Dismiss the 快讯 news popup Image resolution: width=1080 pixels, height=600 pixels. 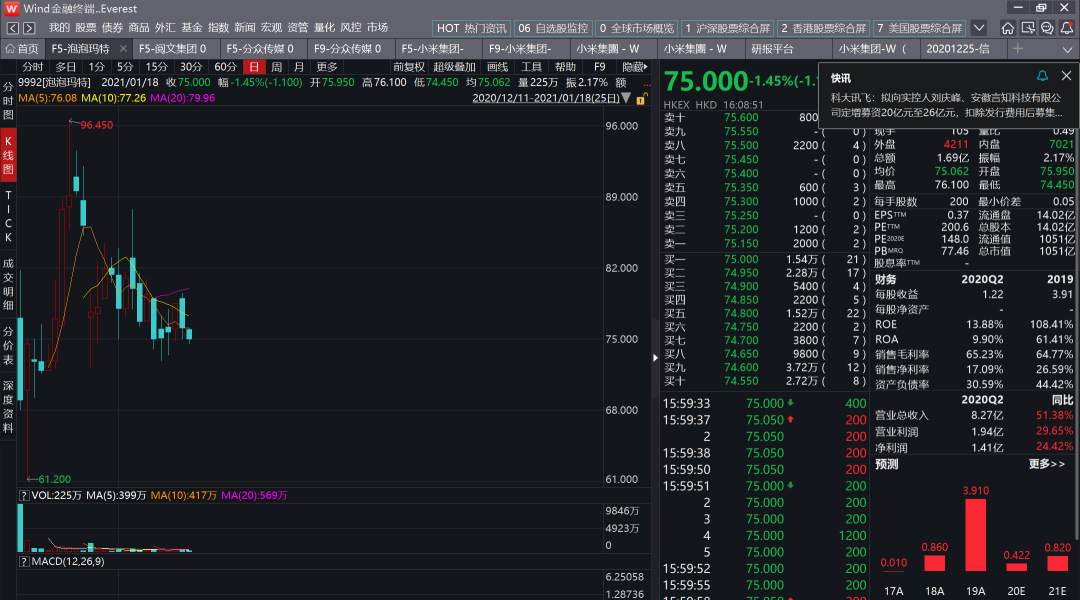pos(1066,76)
